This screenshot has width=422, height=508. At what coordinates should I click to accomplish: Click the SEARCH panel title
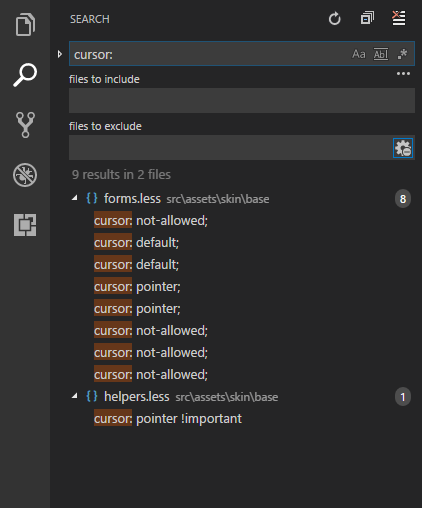click(x=90, y=19)
